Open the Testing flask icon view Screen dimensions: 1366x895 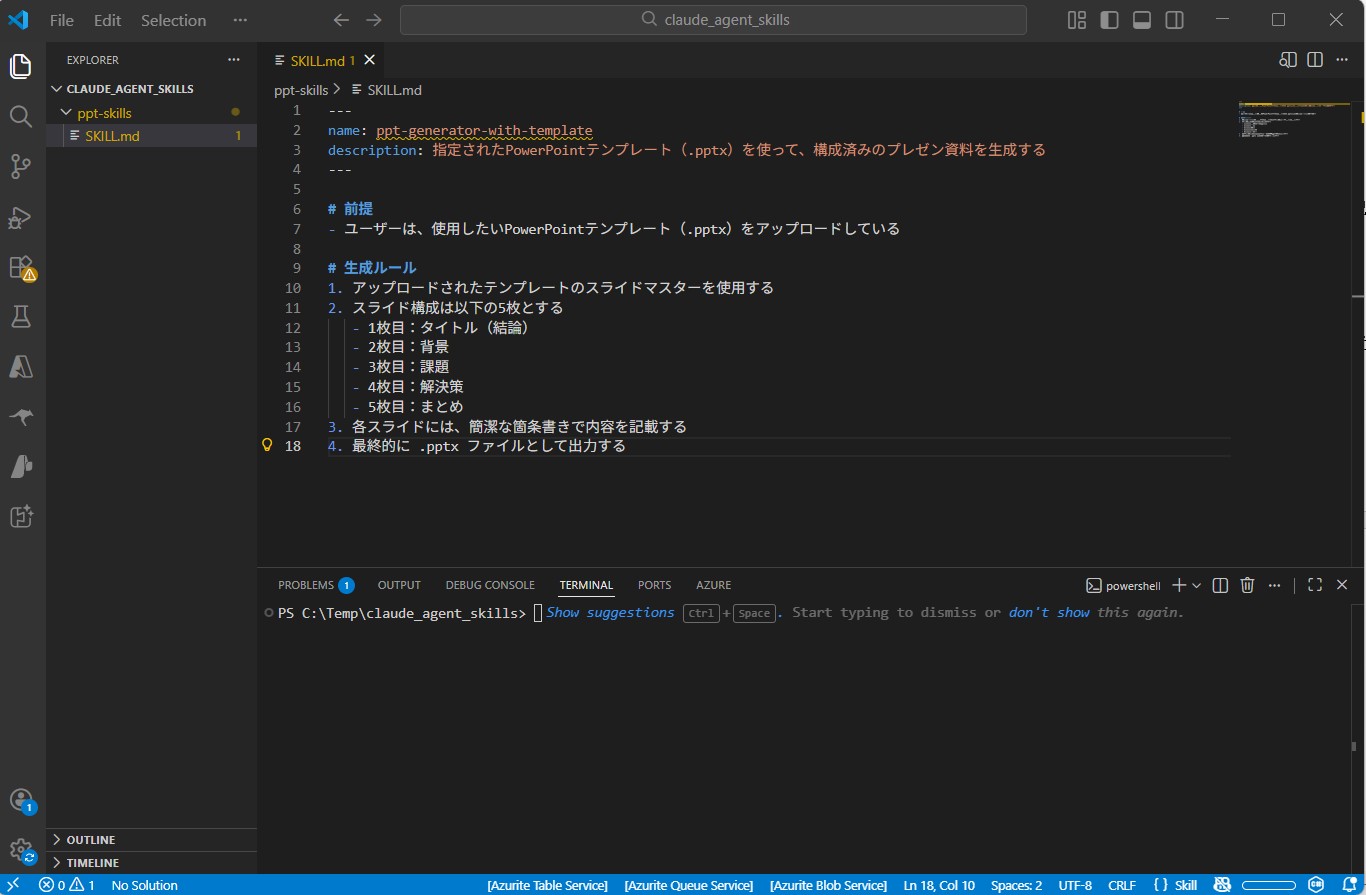point(21,317)
